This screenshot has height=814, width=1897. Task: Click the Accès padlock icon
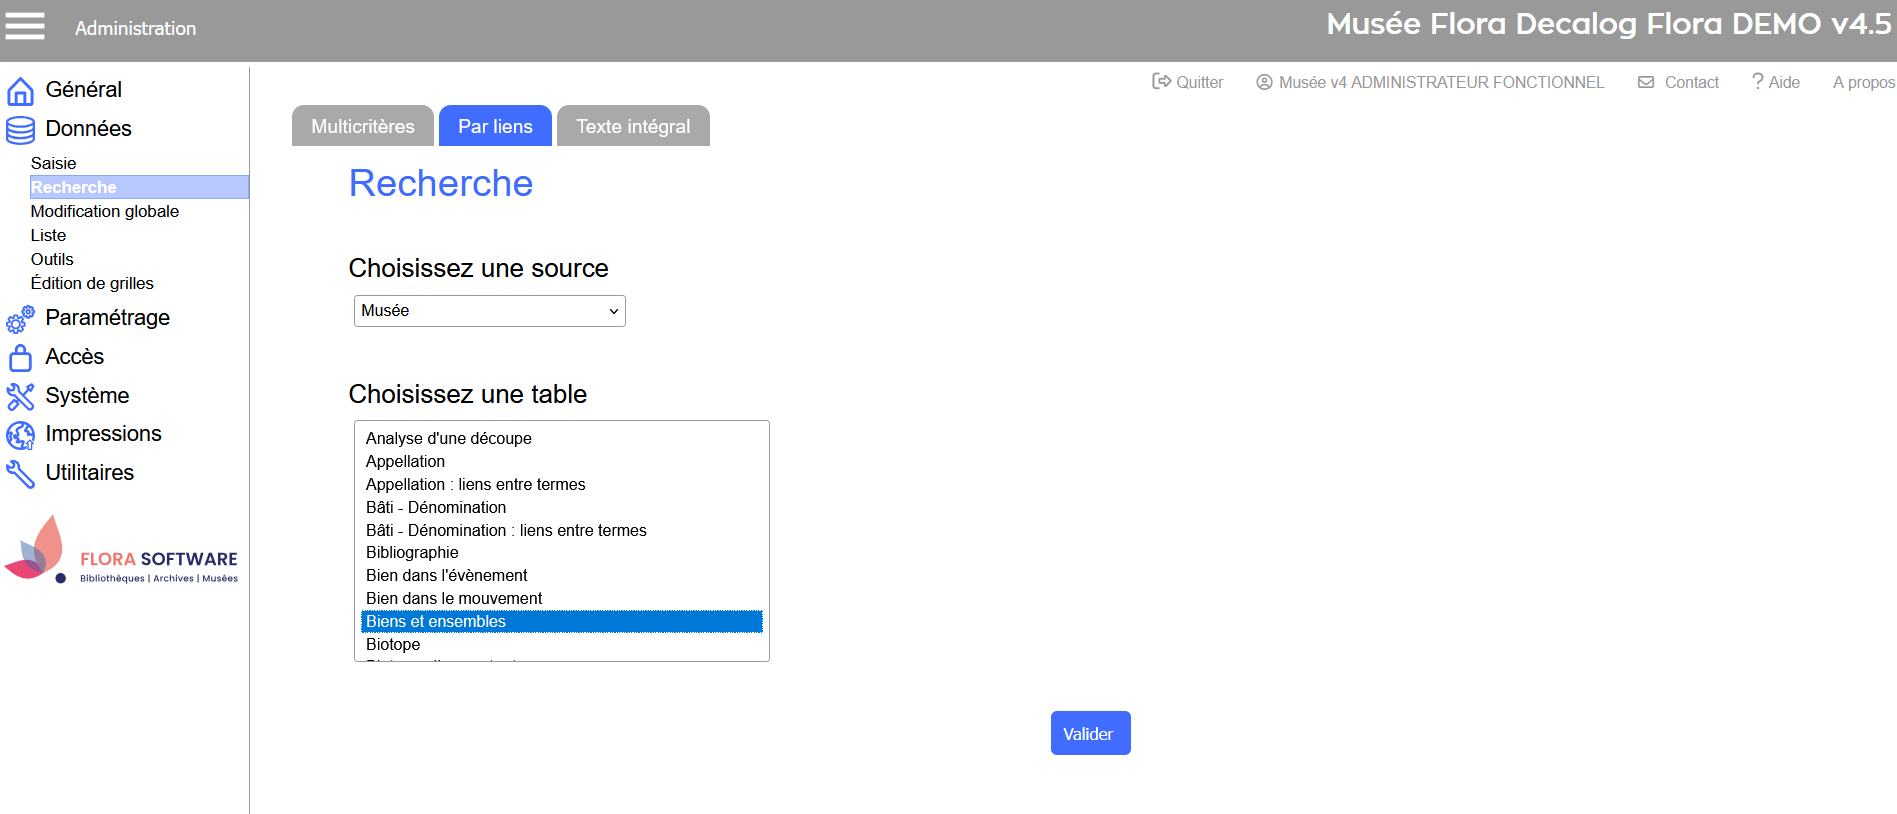coord(20,358)
